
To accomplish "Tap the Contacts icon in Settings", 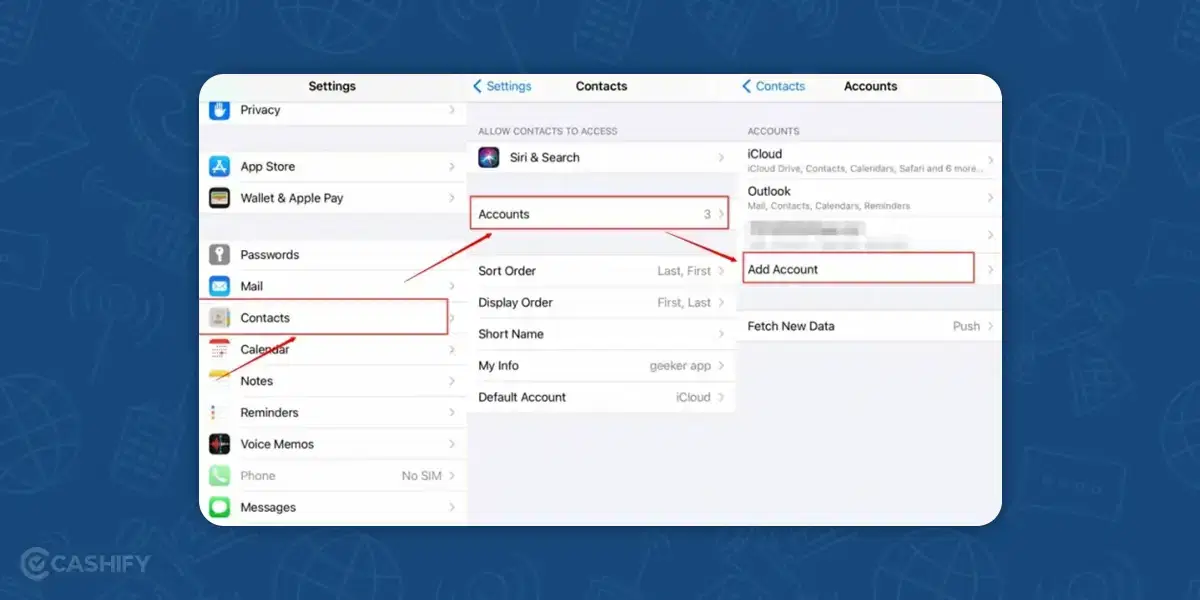I will click(x=219, y=318).
